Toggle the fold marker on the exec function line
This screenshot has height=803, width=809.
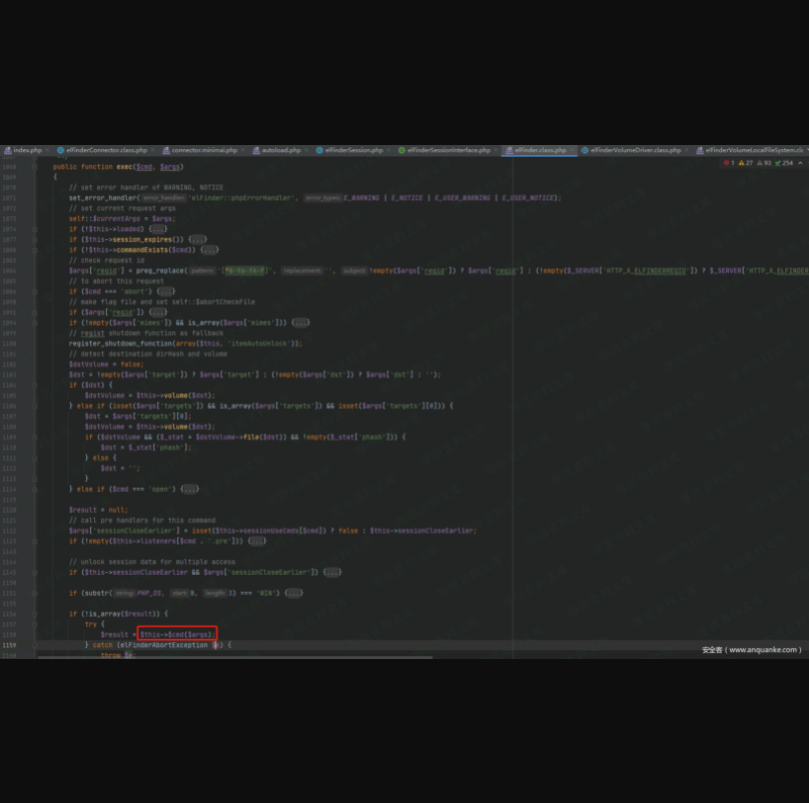click(36, 167)
